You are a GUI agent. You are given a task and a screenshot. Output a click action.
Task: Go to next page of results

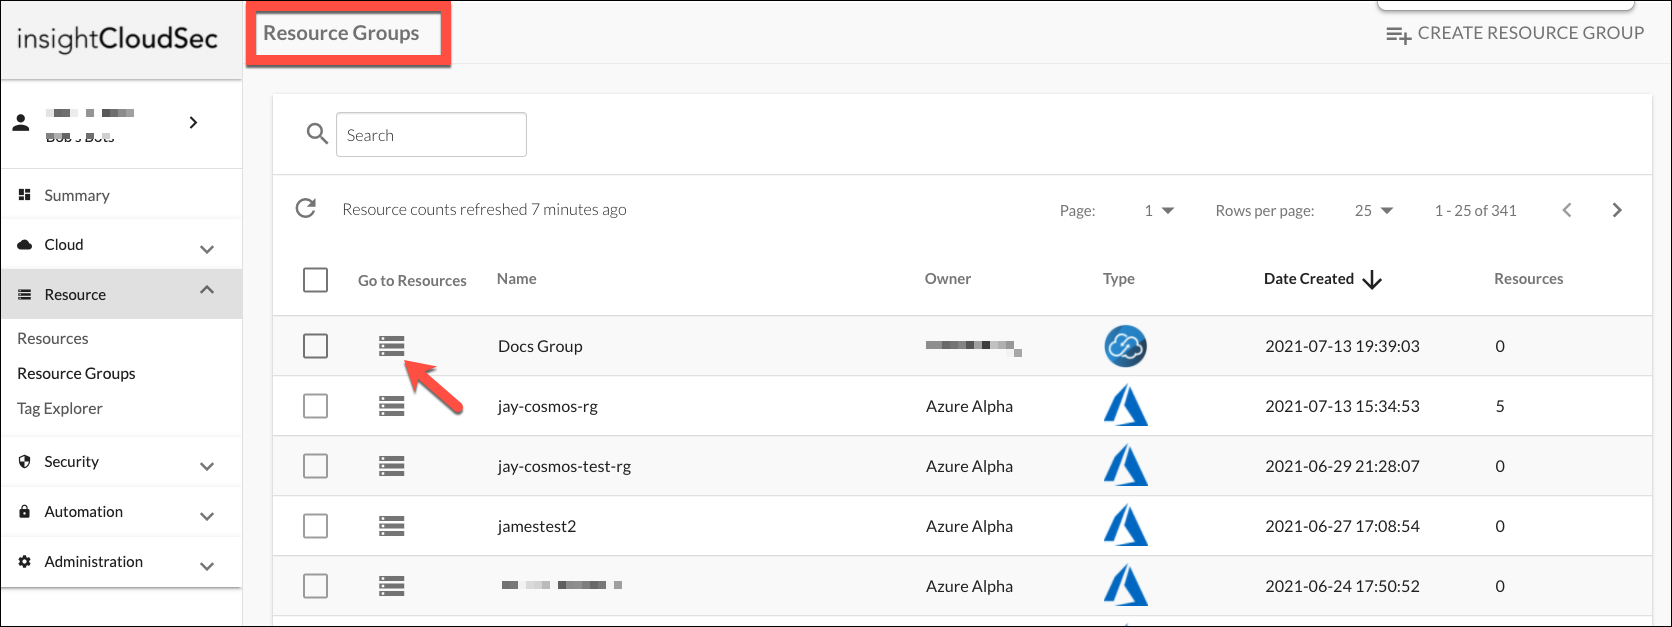[1617, 210]
